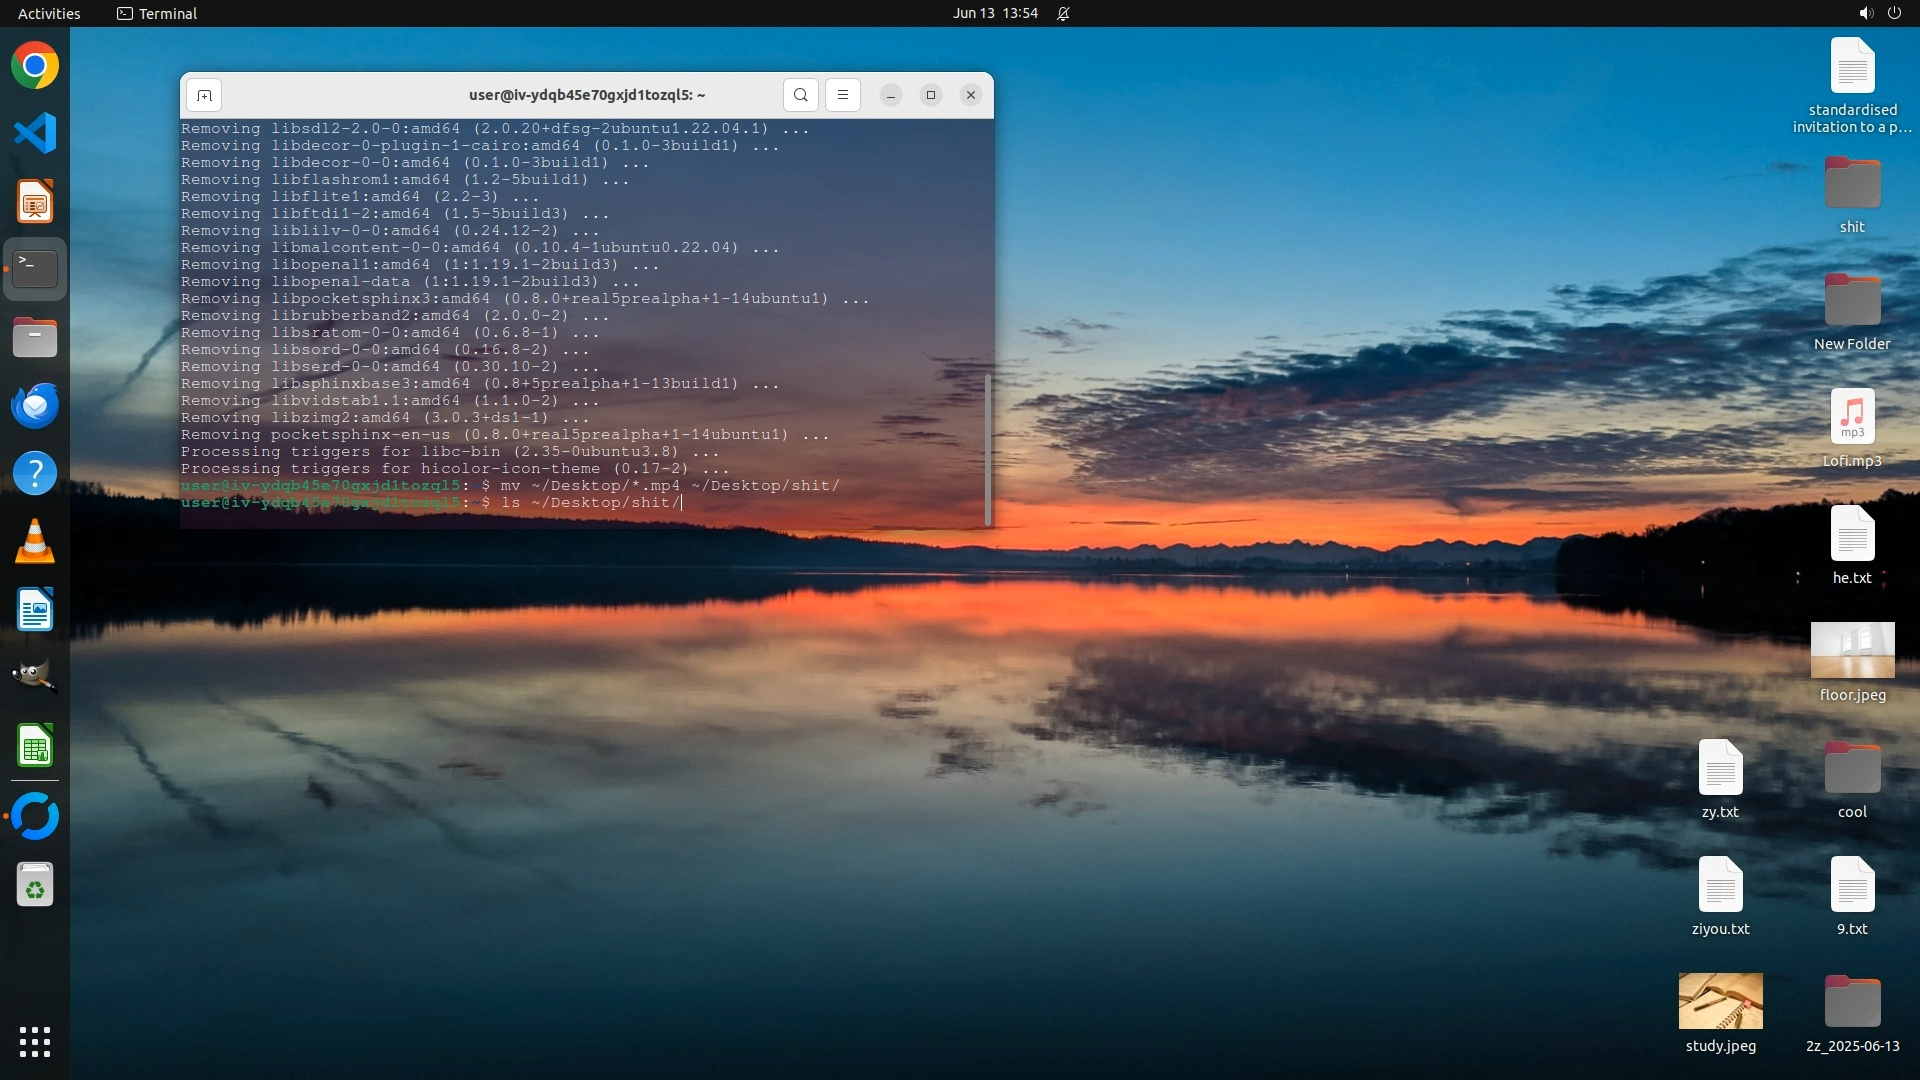Image resolution: width=1920 pixels, height=1080 pixels.
Task: Click the terminal vertical scrollbar
Action: (988, 450)
